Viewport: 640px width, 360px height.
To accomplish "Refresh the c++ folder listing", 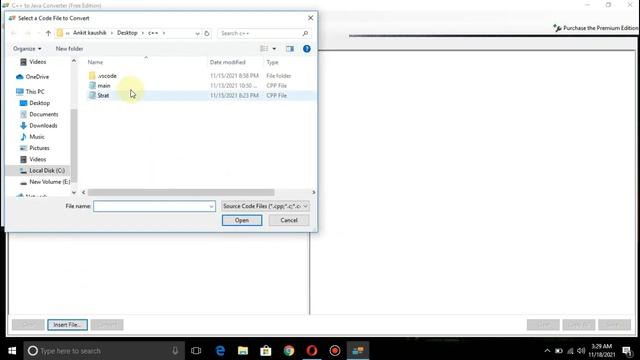I will pyautogui.click(x=207, y=33).
